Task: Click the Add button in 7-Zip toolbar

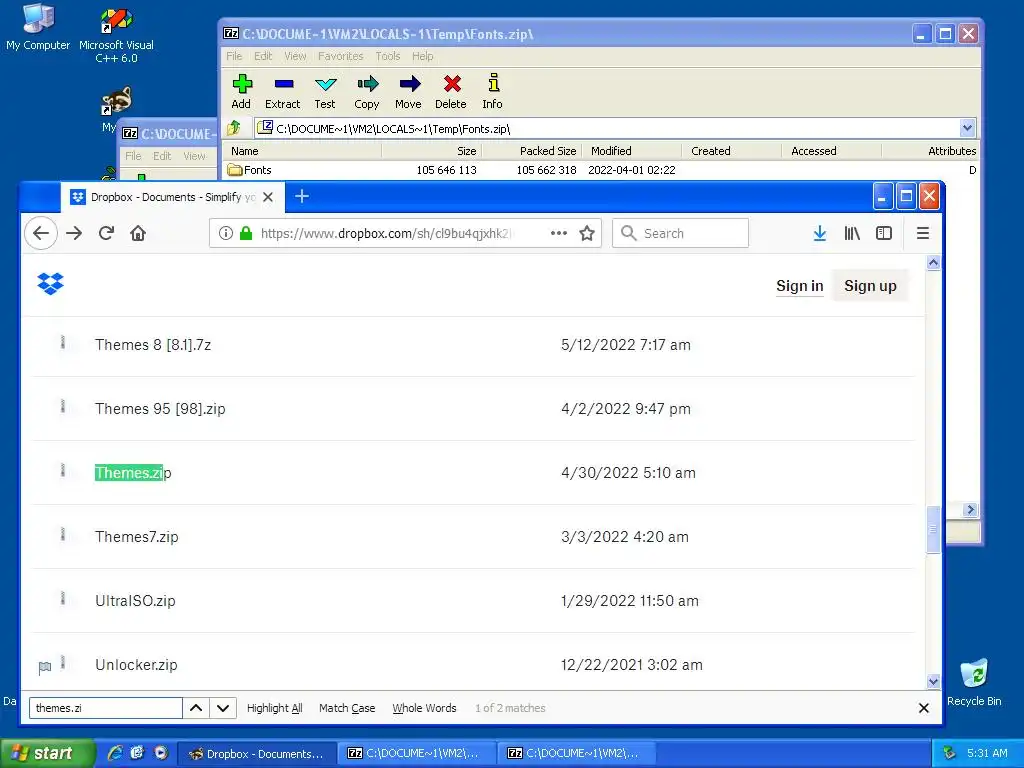Action: (241, 91)
